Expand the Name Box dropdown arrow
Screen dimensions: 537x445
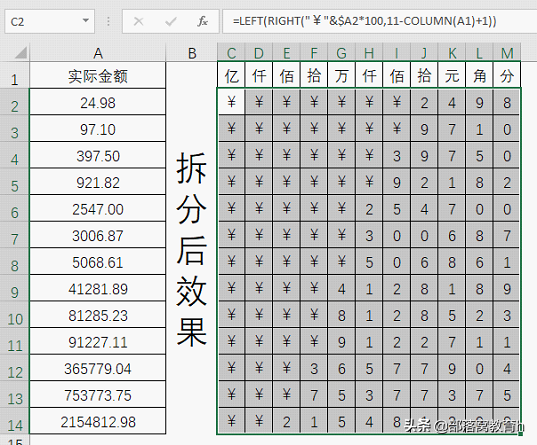click(x=86, y=21)
